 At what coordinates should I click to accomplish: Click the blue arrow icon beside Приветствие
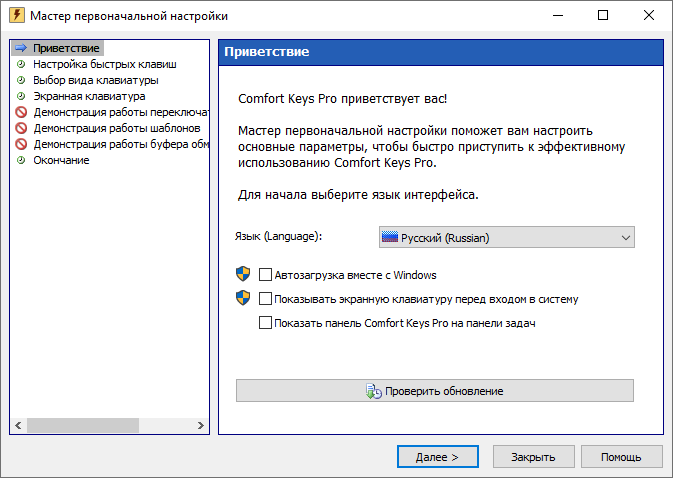(21, 48)
